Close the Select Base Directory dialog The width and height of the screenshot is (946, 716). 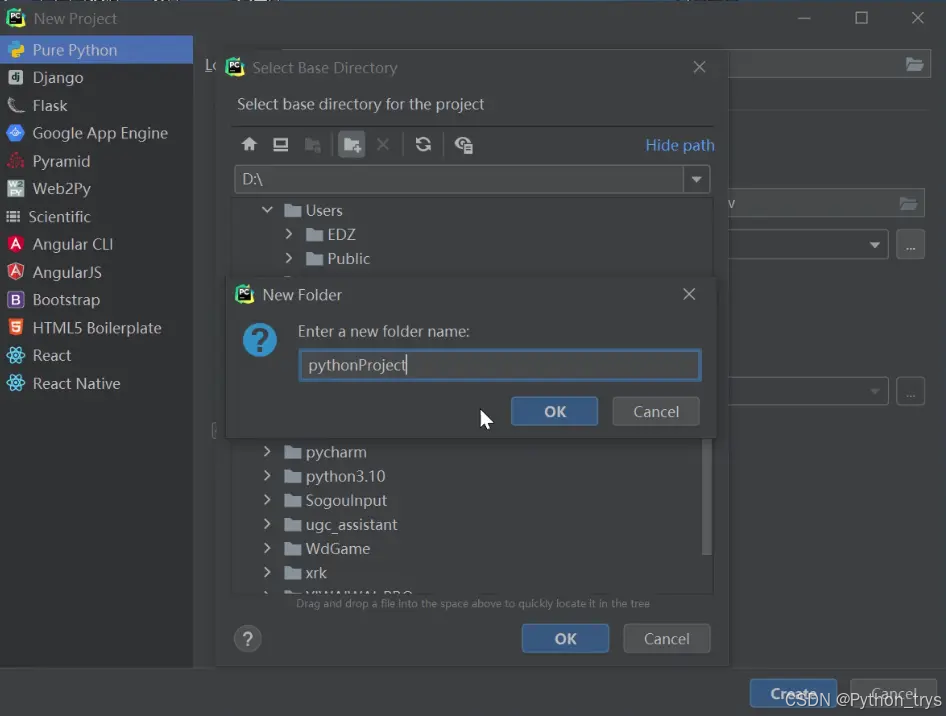click(x=699, y=67)
